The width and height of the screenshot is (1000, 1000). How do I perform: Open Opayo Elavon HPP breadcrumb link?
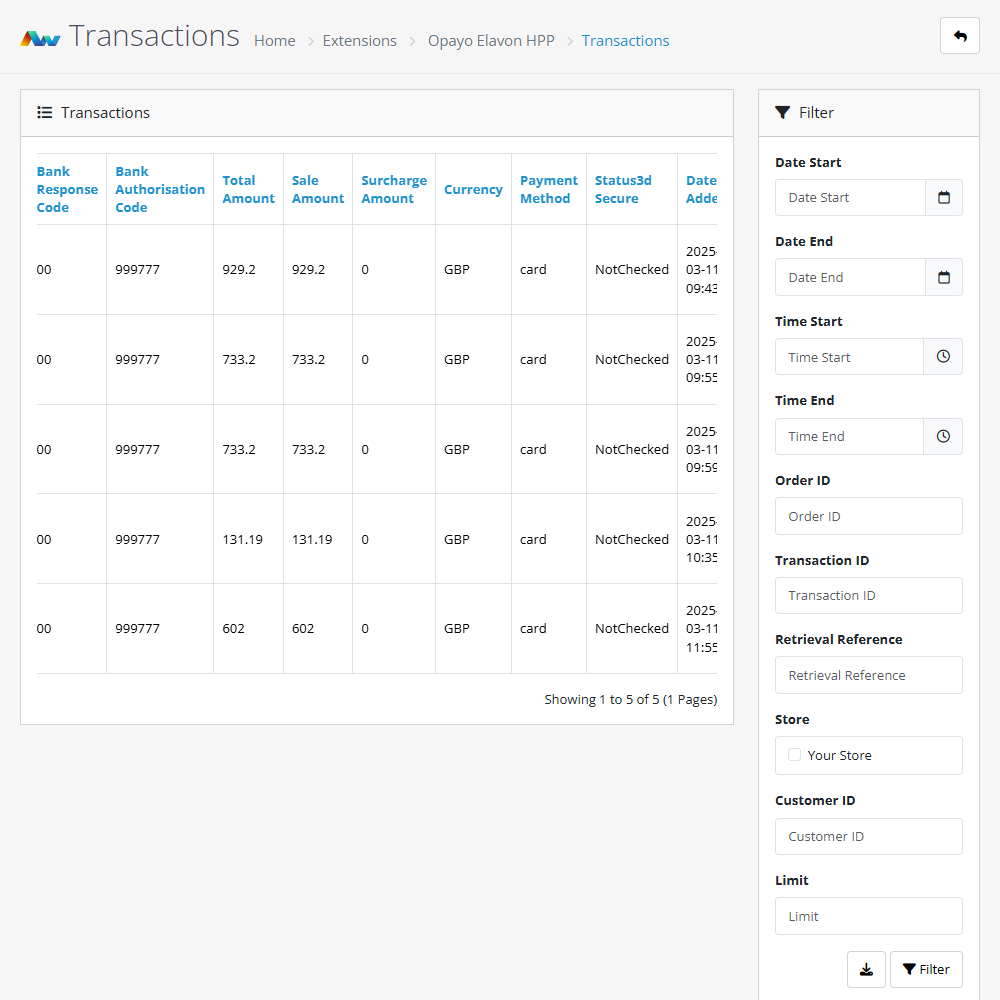point(491,41)
